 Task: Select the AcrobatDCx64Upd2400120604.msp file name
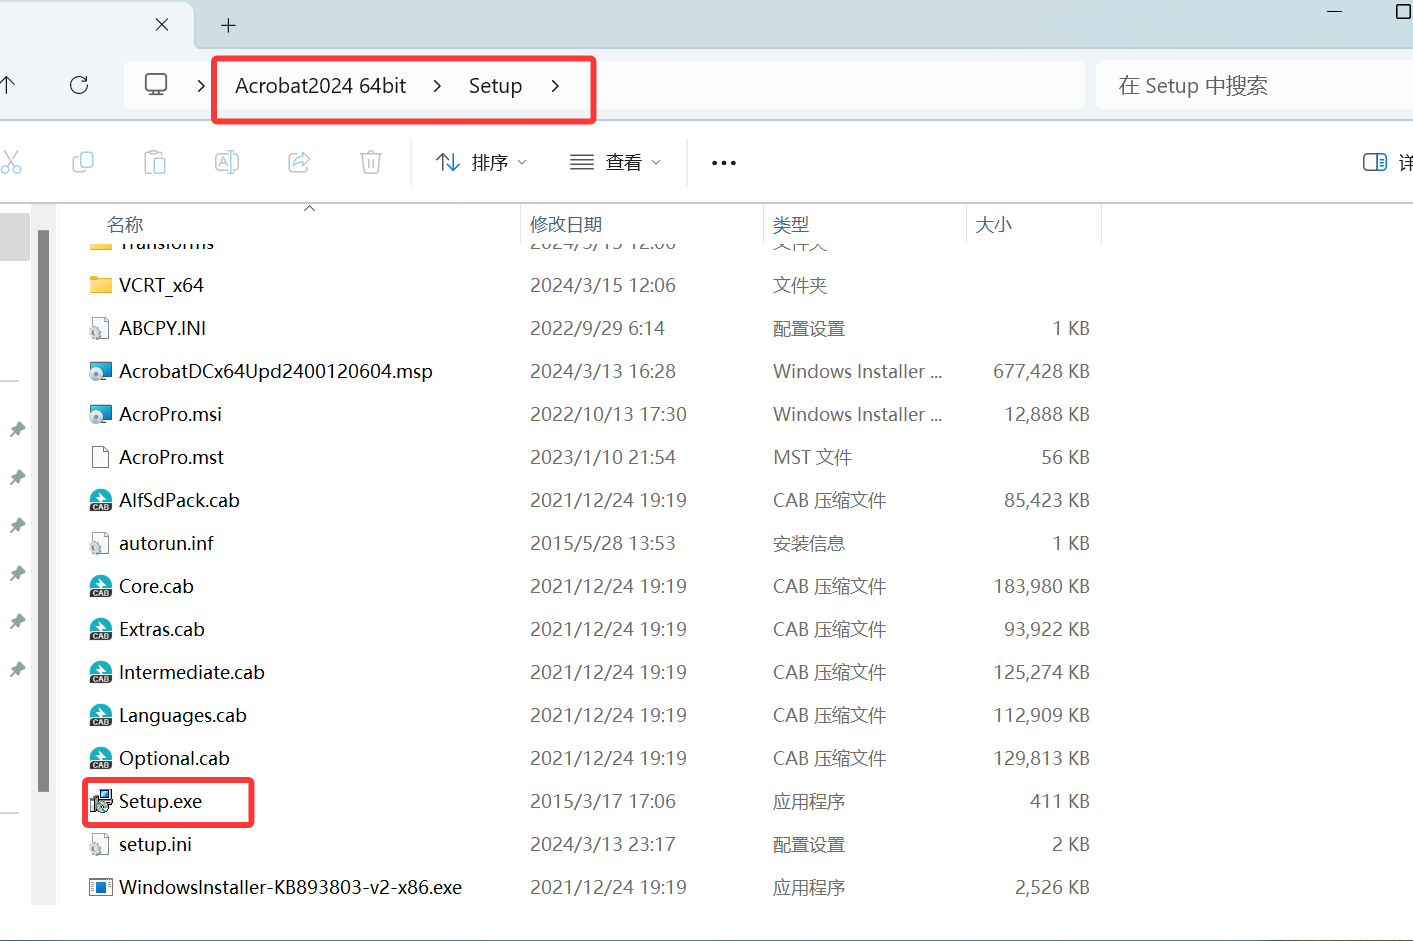(x=276, y=371)
